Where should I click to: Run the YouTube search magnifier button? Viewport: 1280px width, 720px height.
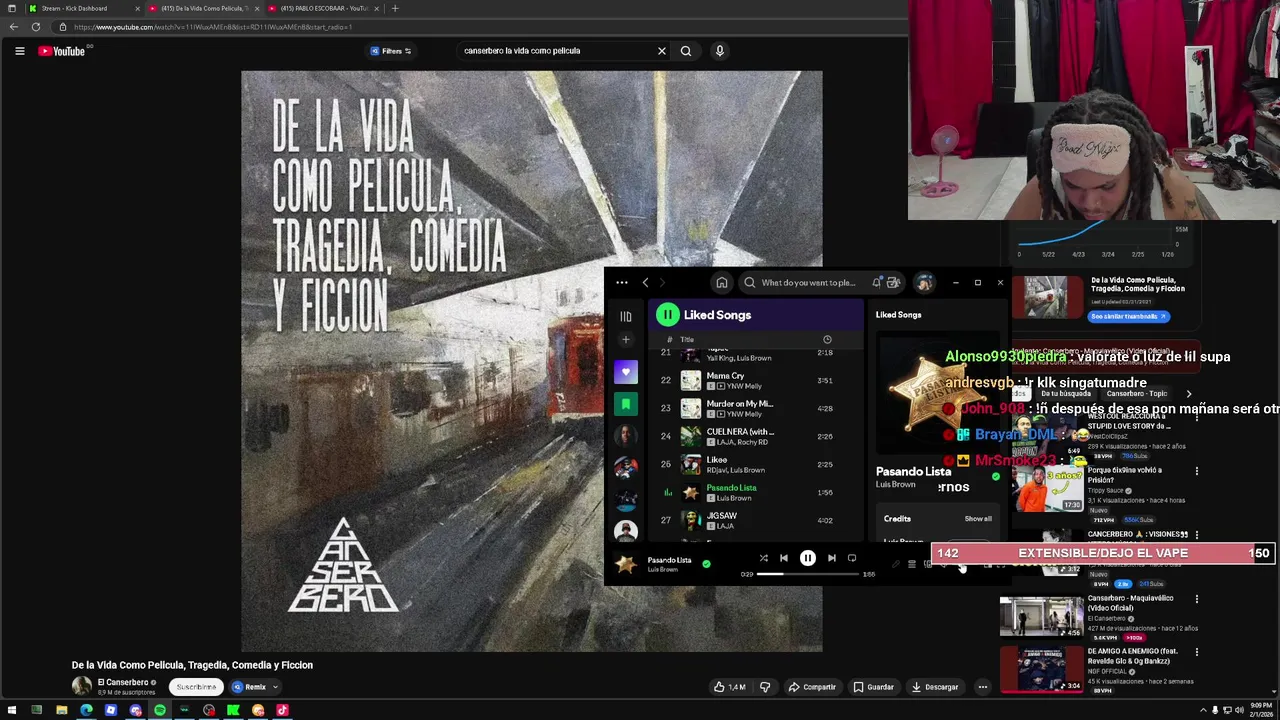pos(686,51)
